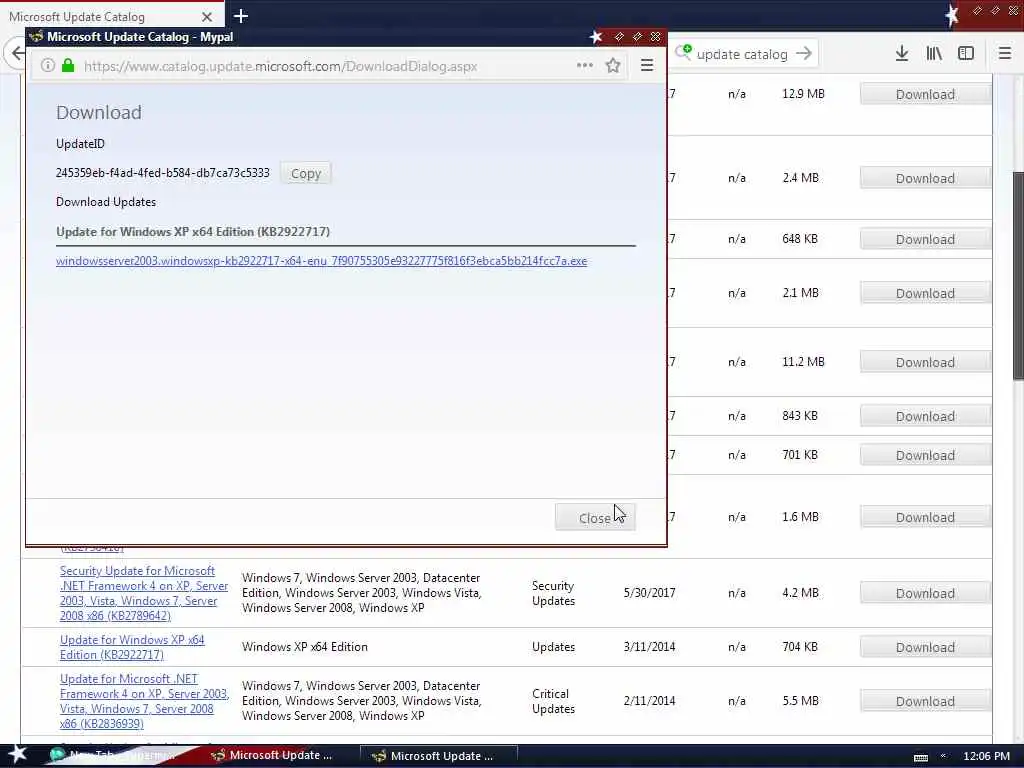Open Security Update for .NET Framework 4 KB2789642 link

[144, 593]
